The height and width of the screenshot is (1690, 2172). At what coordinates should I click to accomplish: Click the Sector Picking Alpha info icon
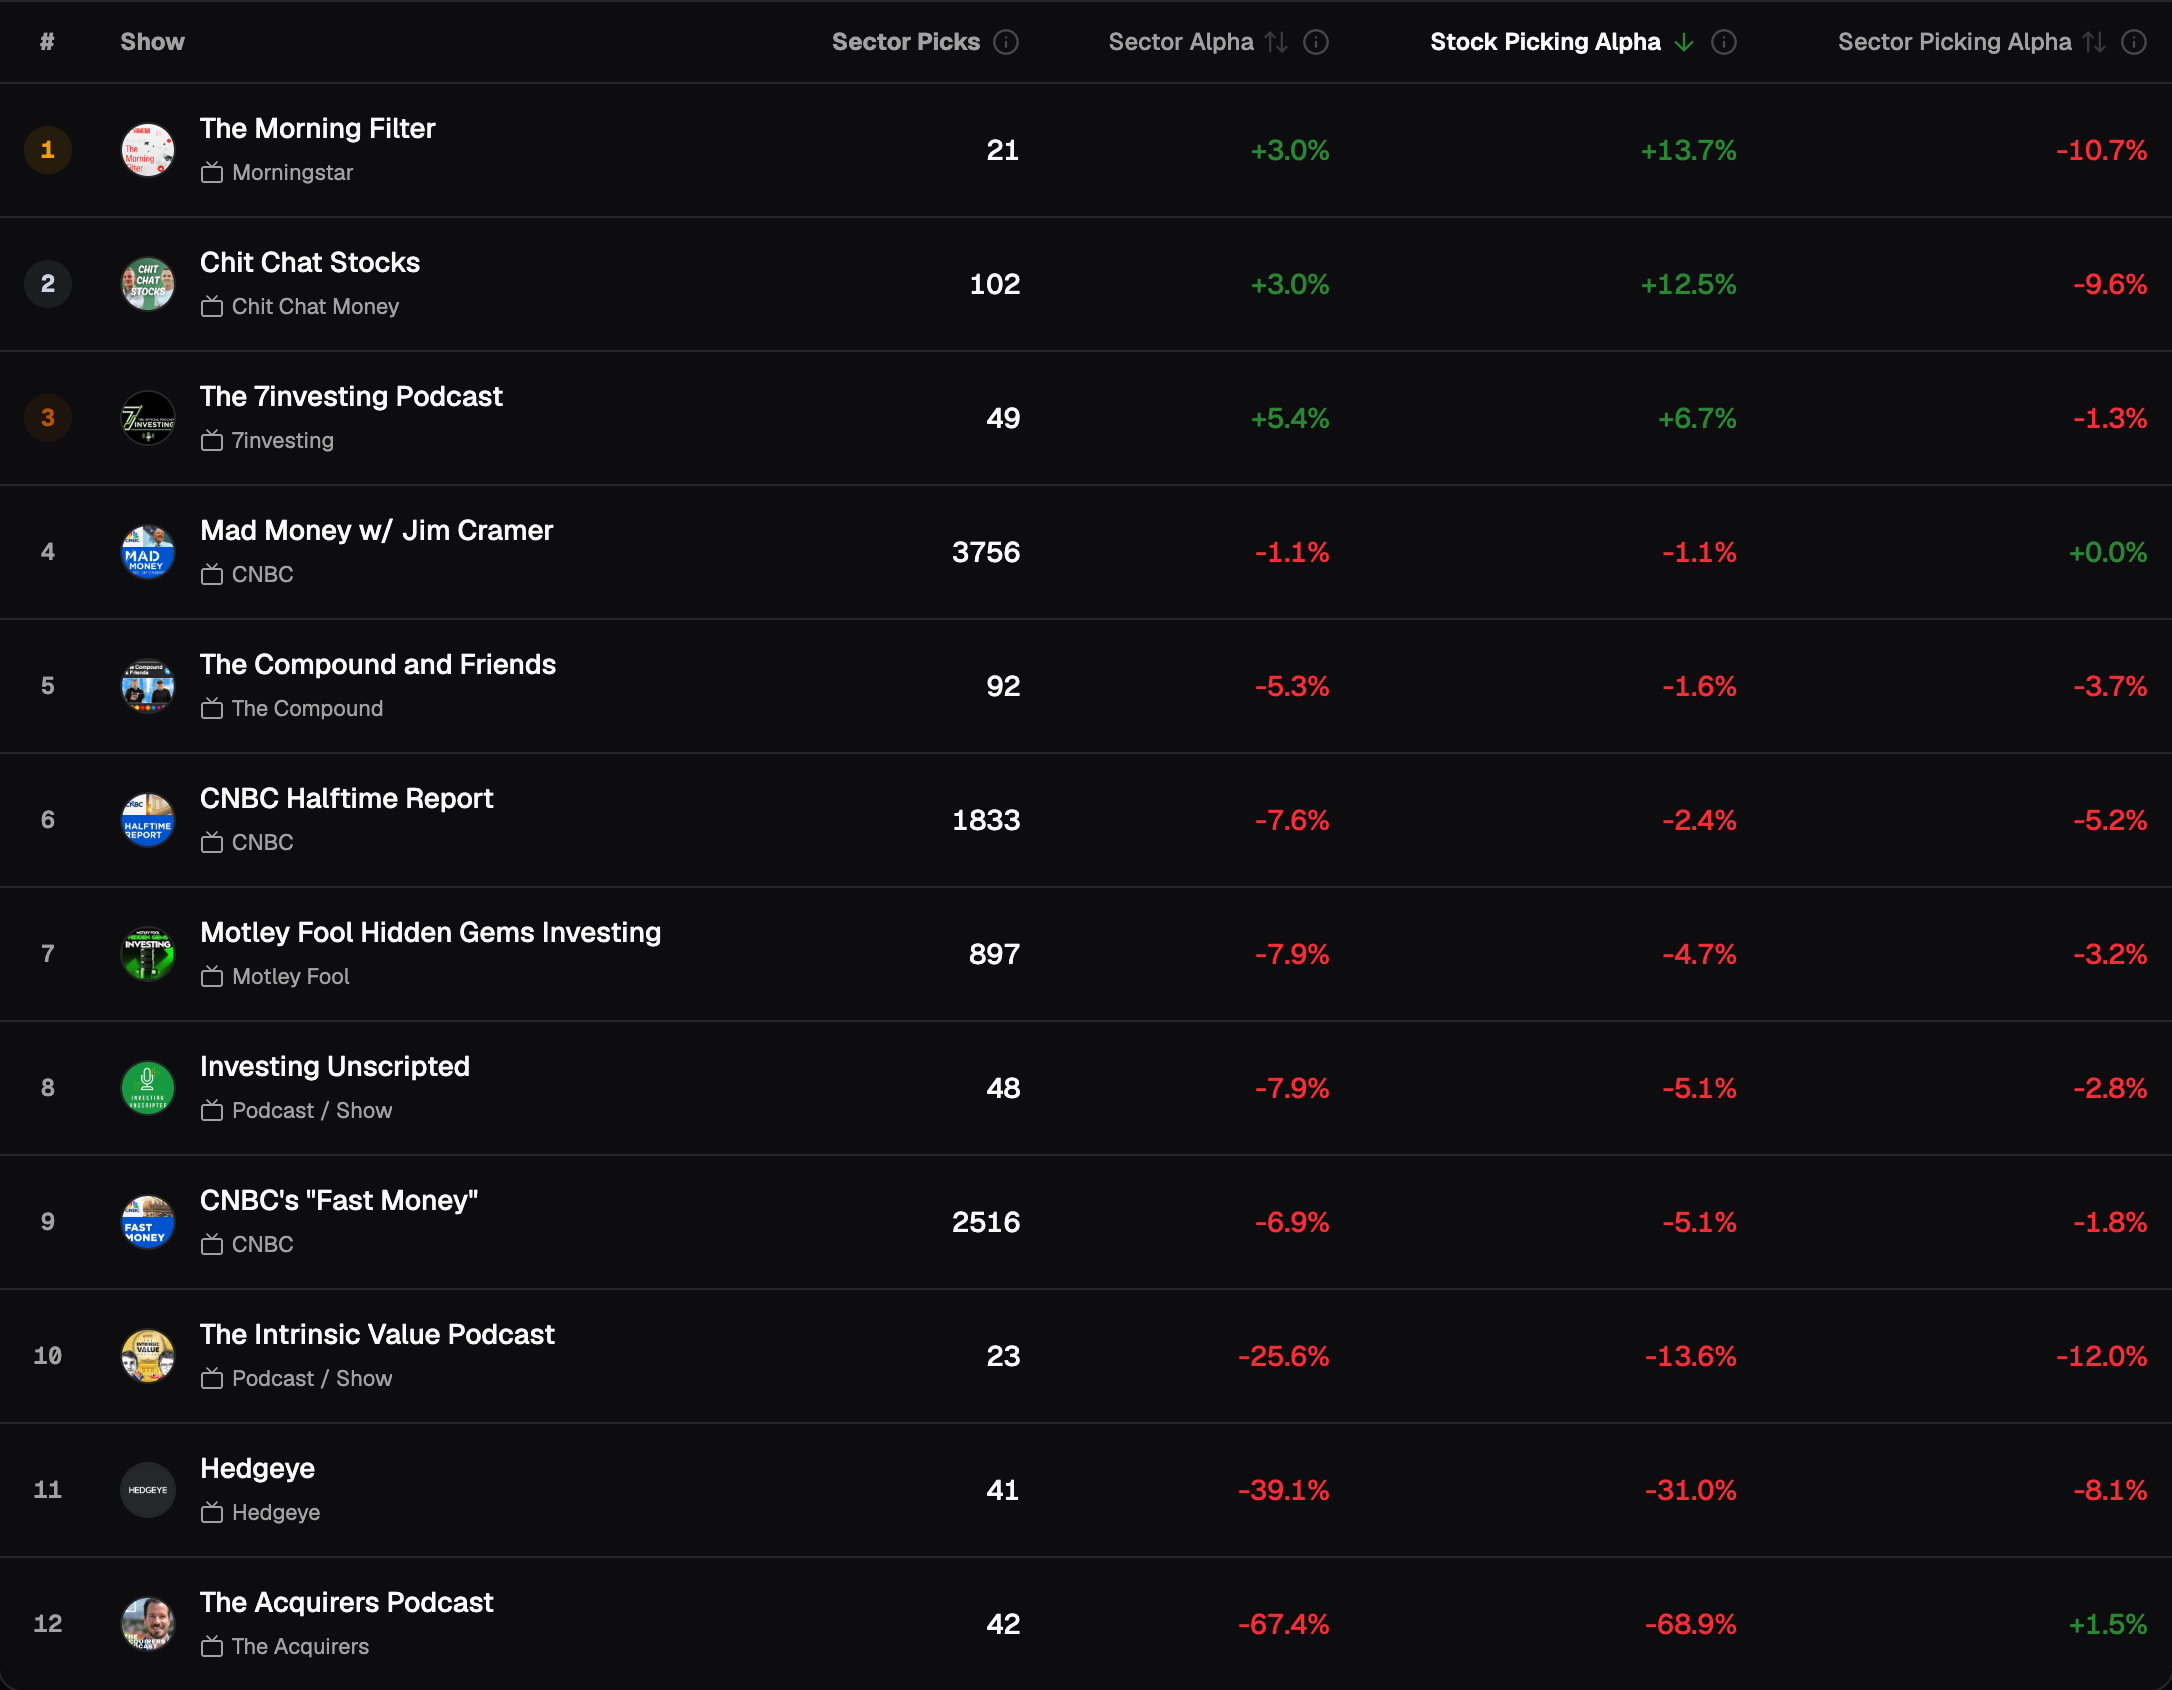(2134, 42)
